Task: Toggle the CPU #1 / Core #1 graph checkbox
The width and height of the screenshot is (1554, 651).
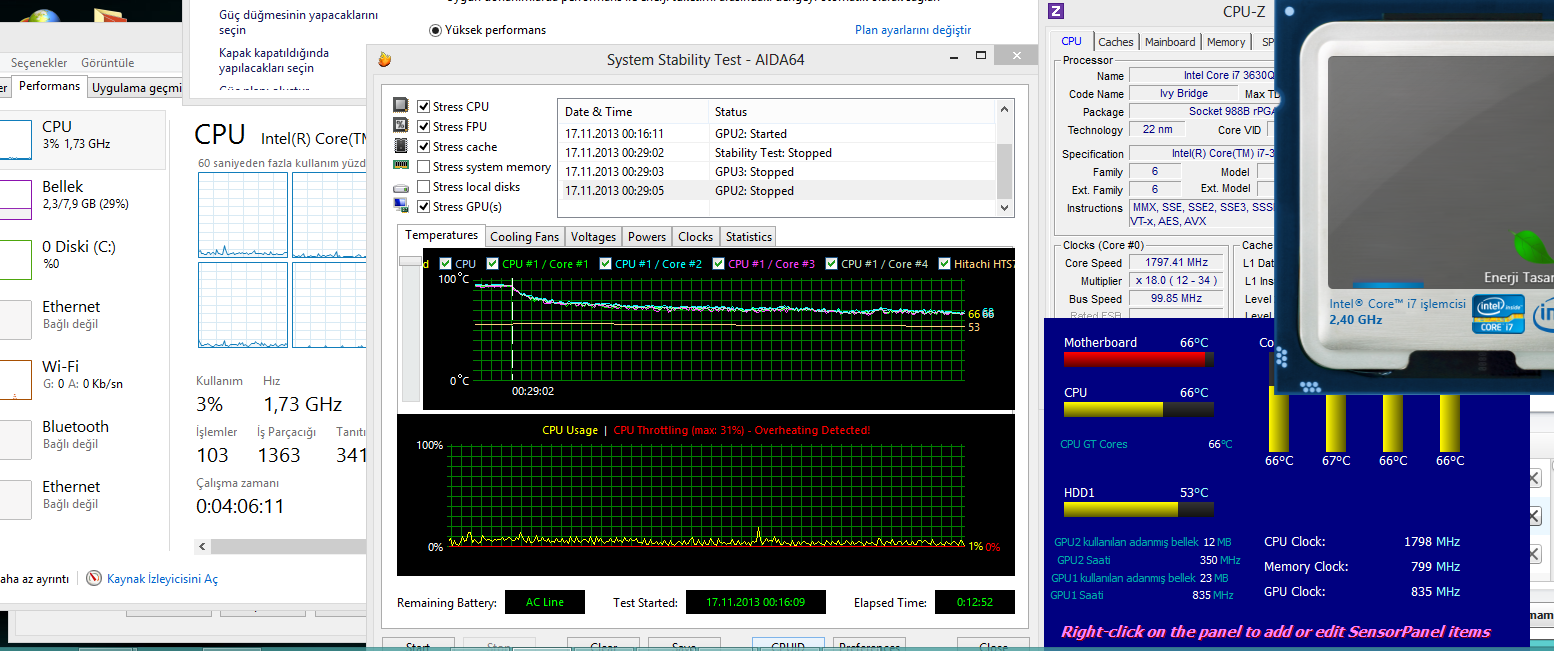Action: pyautogui.click(x=492, y=264)
